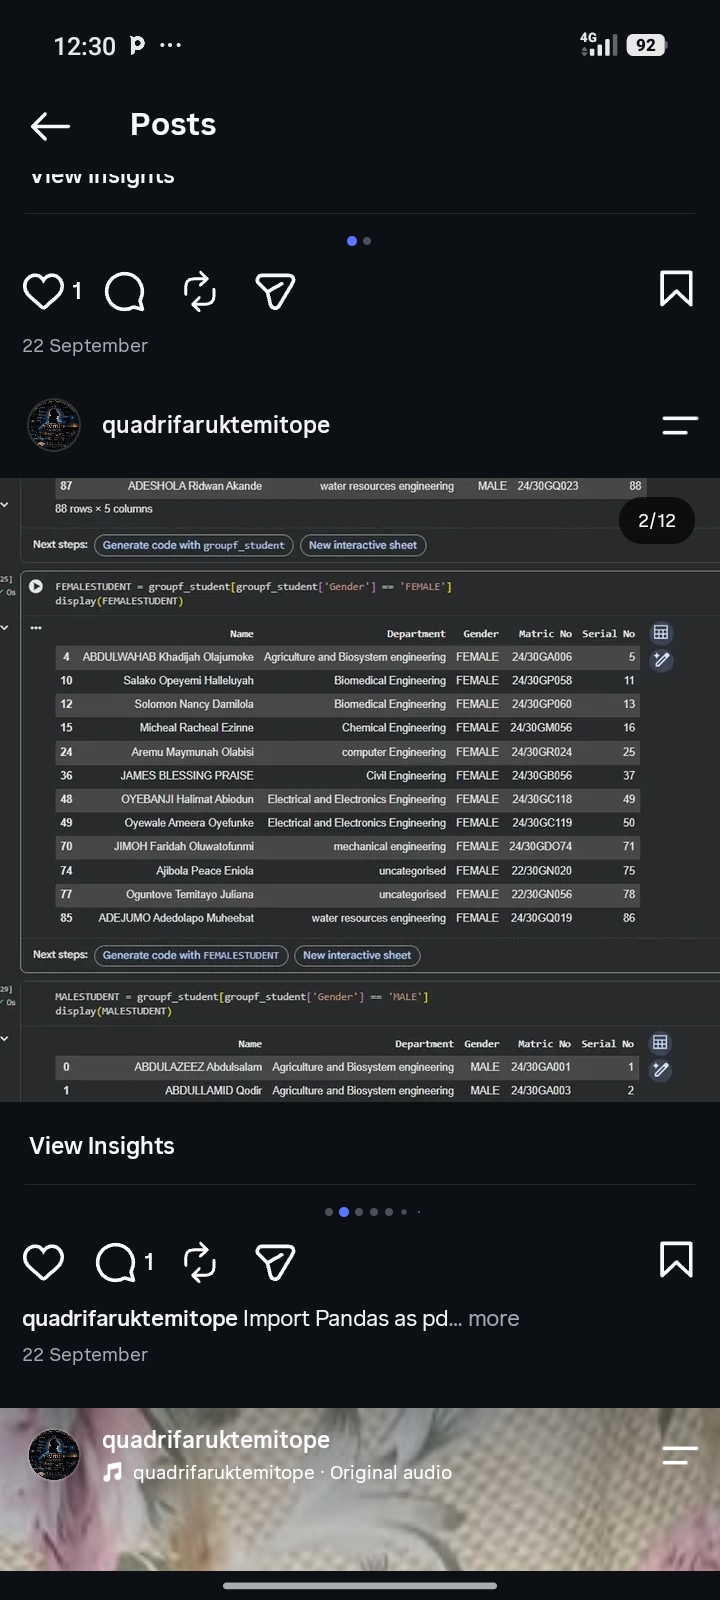Open the Original audio link
Viewport: 720px width, 1600px height.
[x=391, y=1473]
